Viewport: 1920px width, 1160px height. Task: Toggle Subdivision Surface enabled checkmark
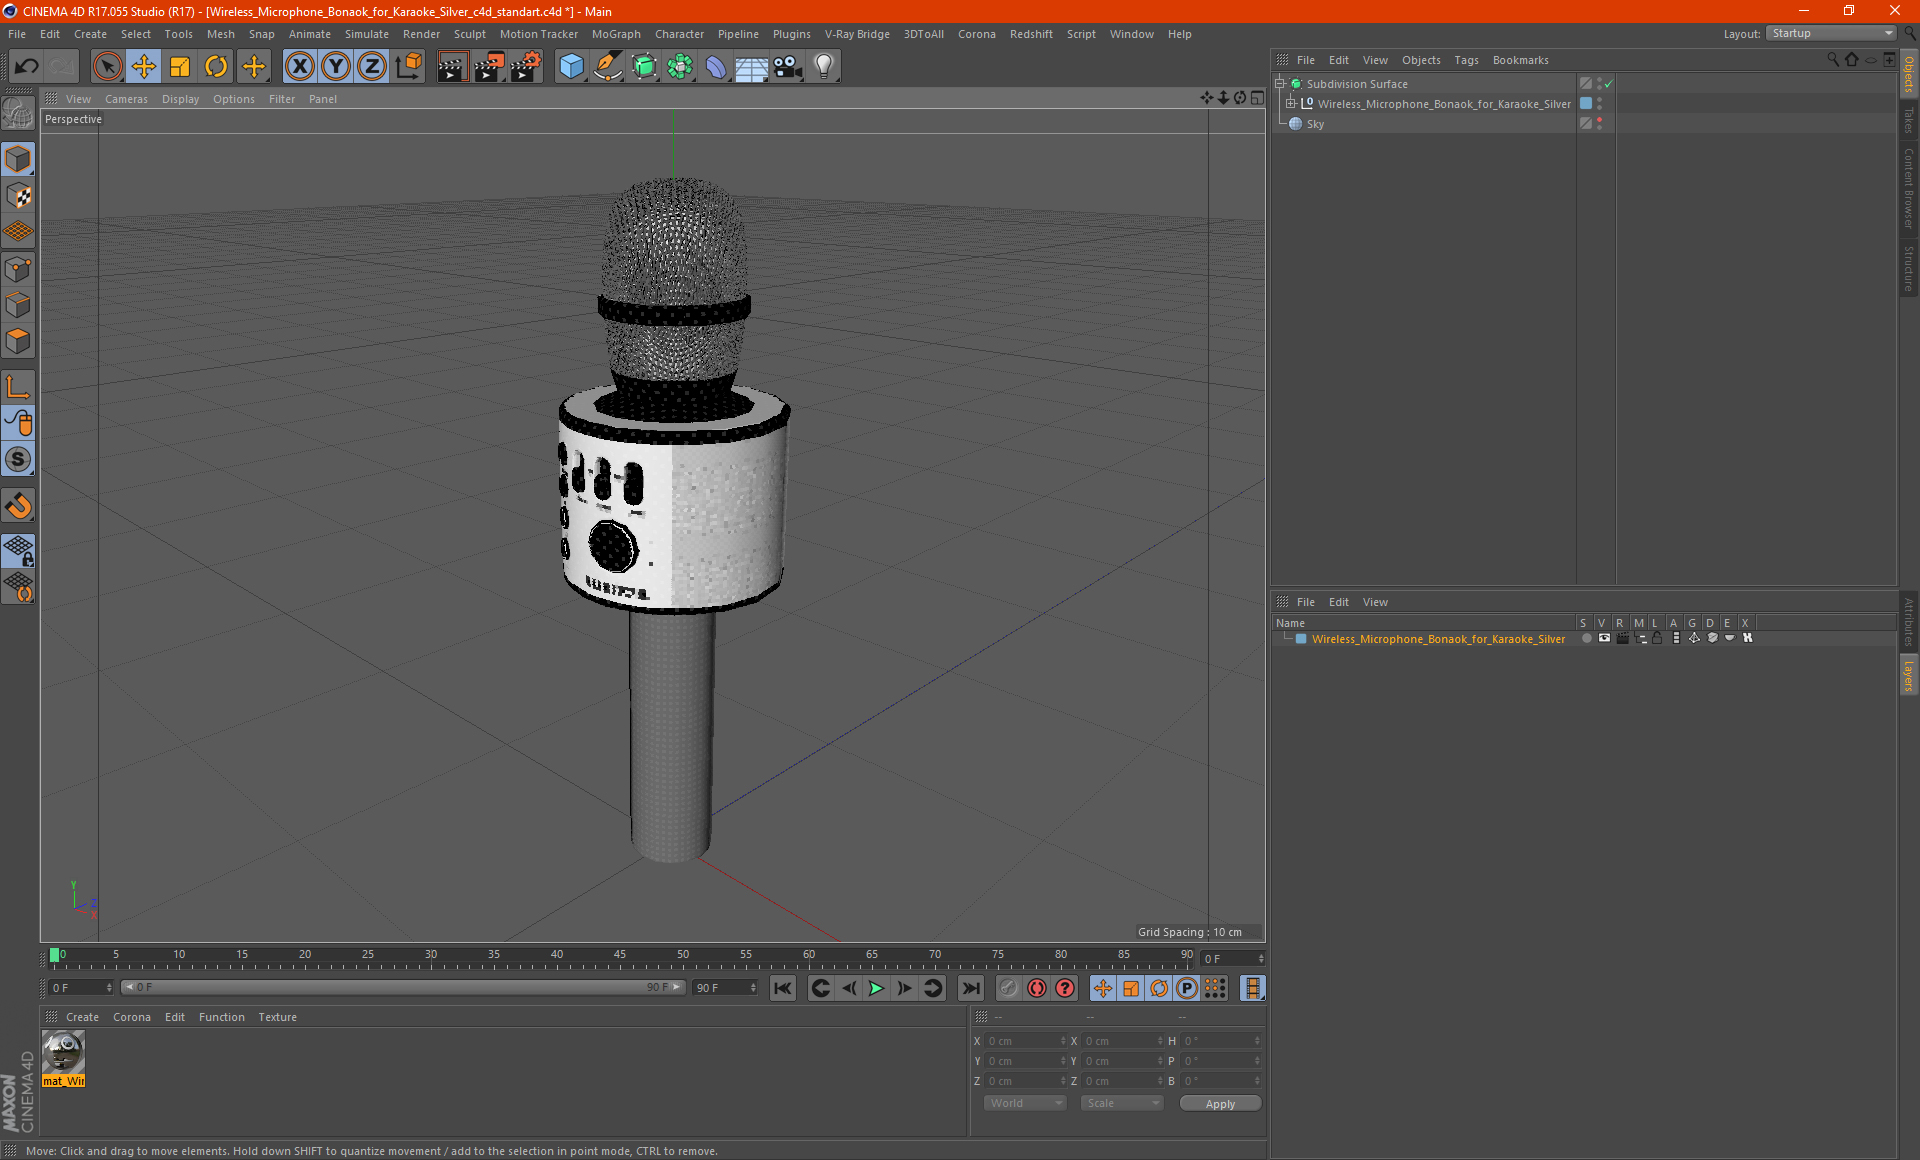pos(1609,84)
